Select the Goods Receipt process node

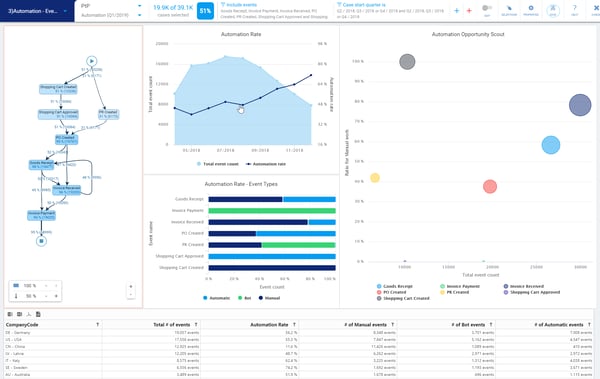click(41, 165)
